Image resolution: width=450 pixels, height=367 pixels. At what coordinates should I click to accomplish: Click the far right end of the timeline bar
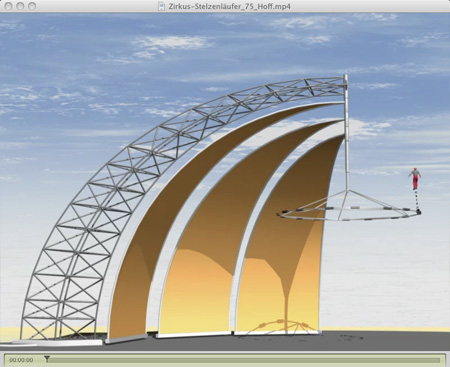[x=439, y=360]
